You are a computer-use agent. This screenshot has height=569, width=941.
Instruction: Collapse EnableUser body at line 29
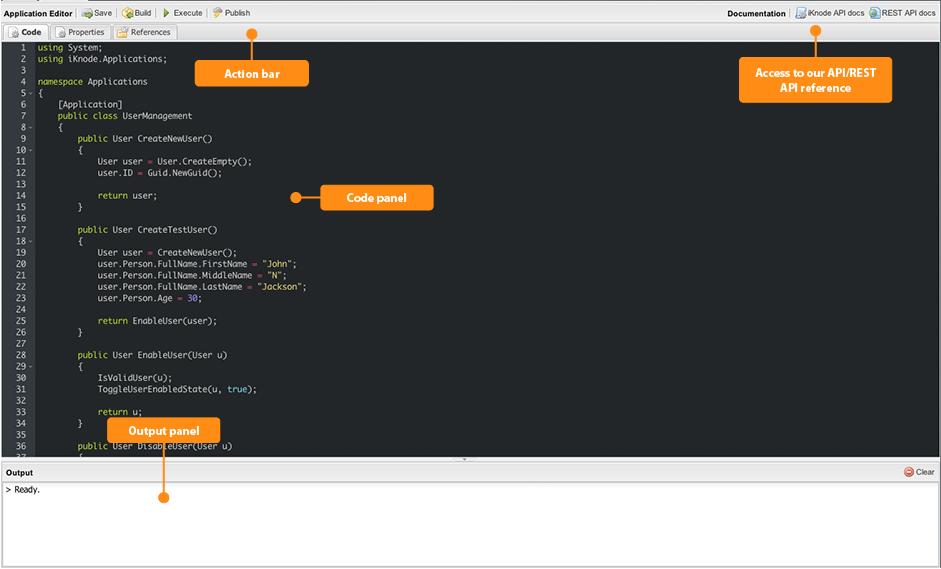click(31, 367)
